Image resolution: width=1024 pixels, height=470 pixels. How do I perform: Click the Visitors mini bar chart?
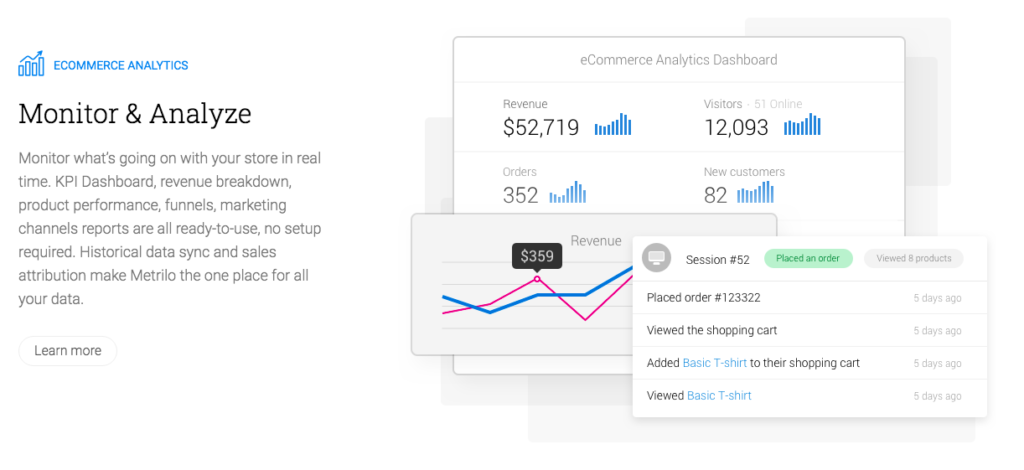[802, 124]
